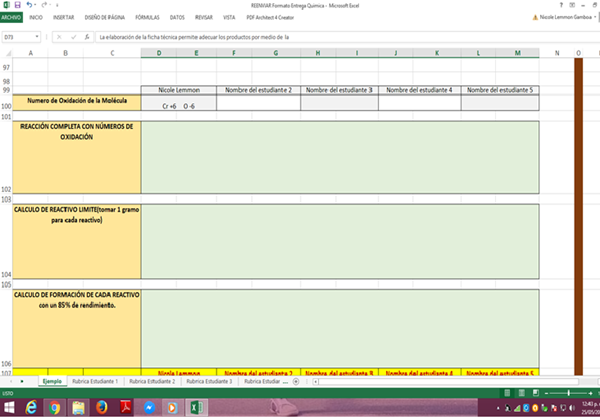
Task: Switch to the Rubrica Estudiante 3 sheet
Action: point(209,381)
